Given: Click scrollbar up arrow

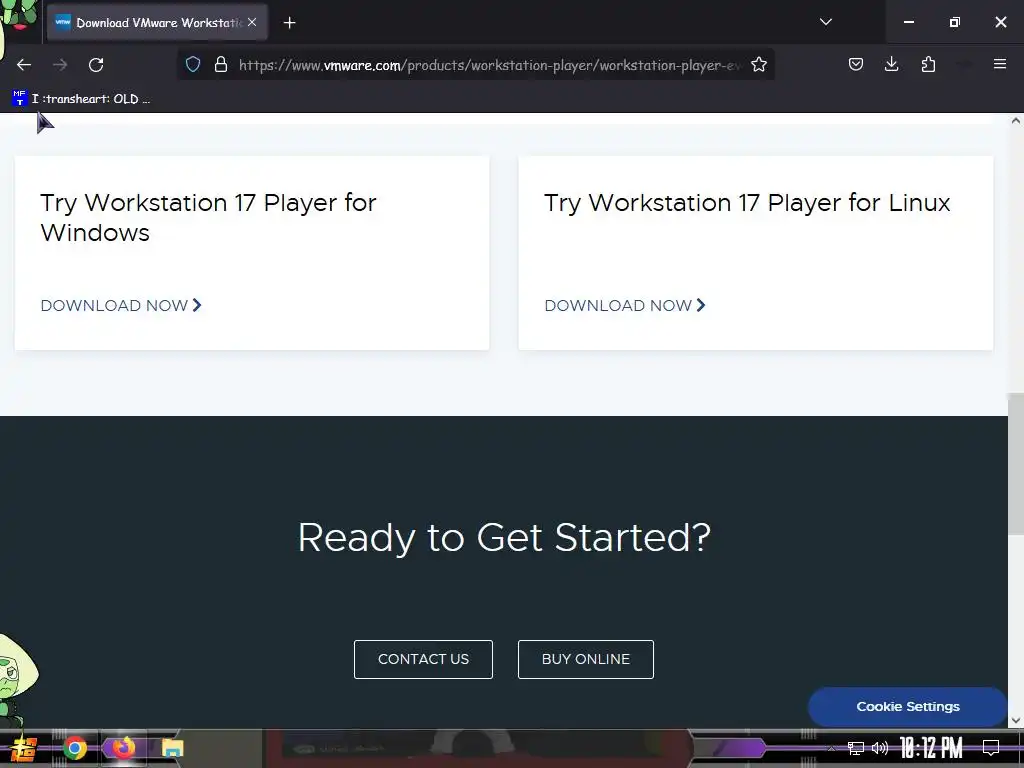Looking at the screenshot, I should click(x=1016, y=121).
